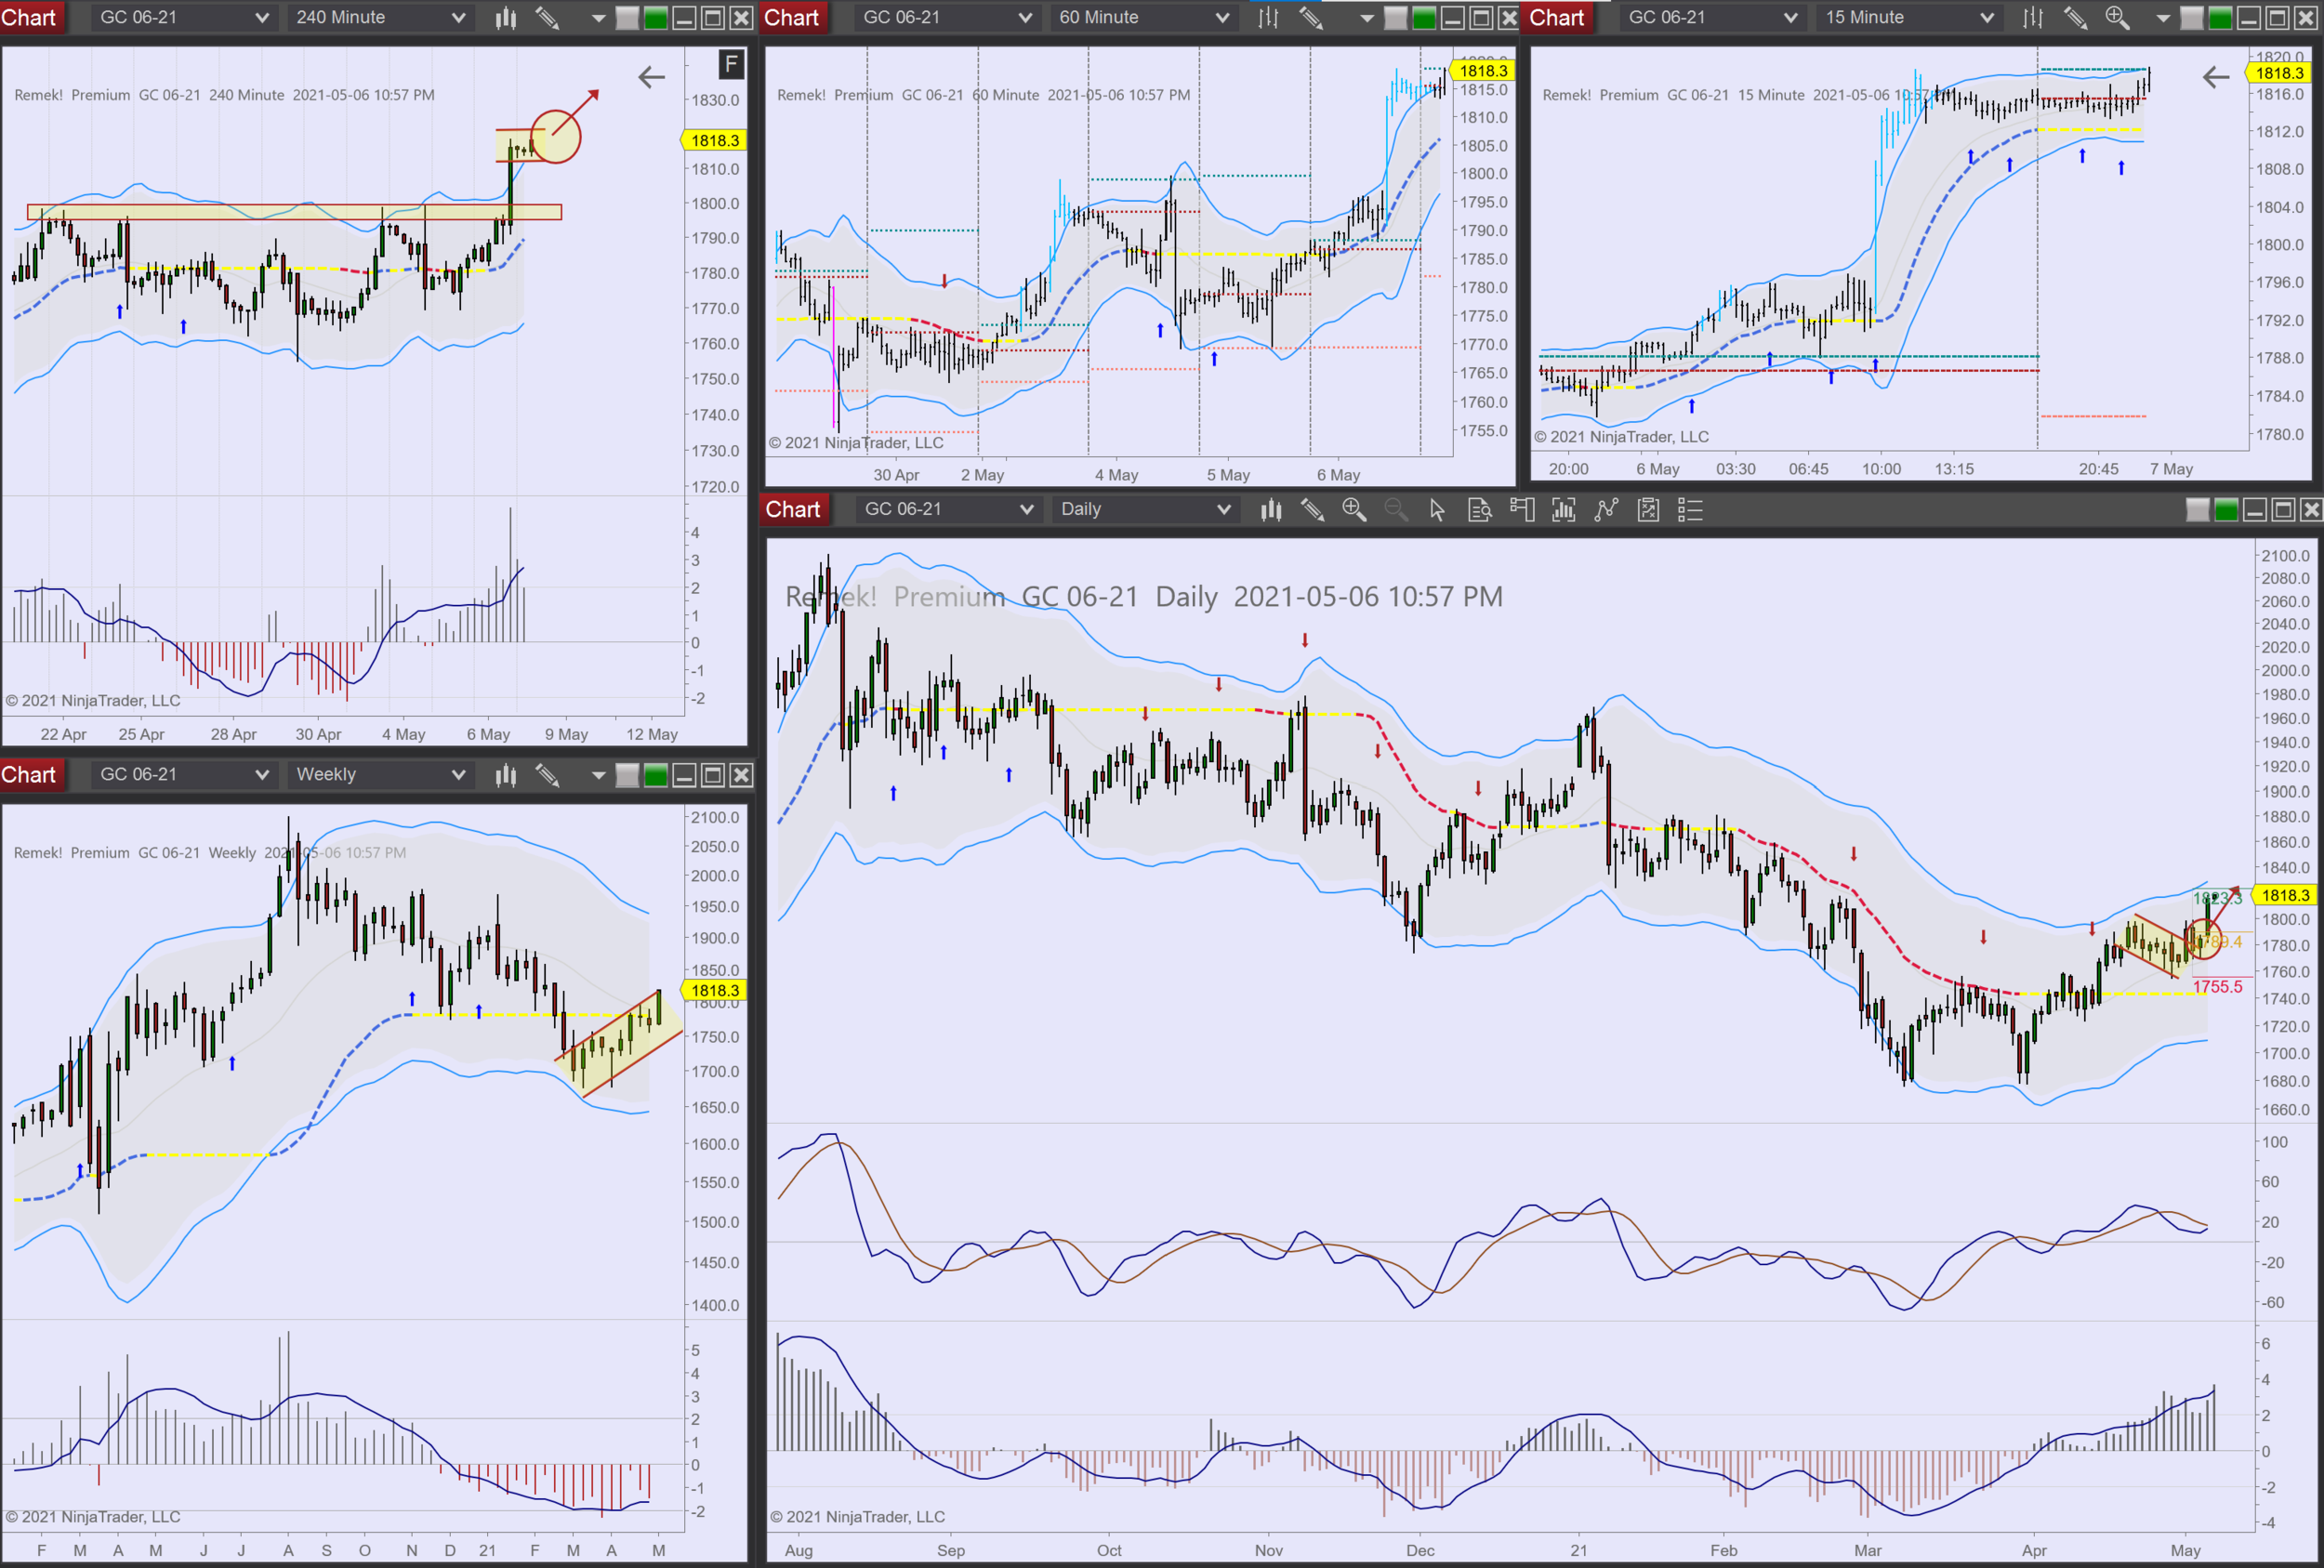Toggle the F button on 240 Minute chart
The height and width of the screenshot is (1568, 2324).
pos(731,65)
